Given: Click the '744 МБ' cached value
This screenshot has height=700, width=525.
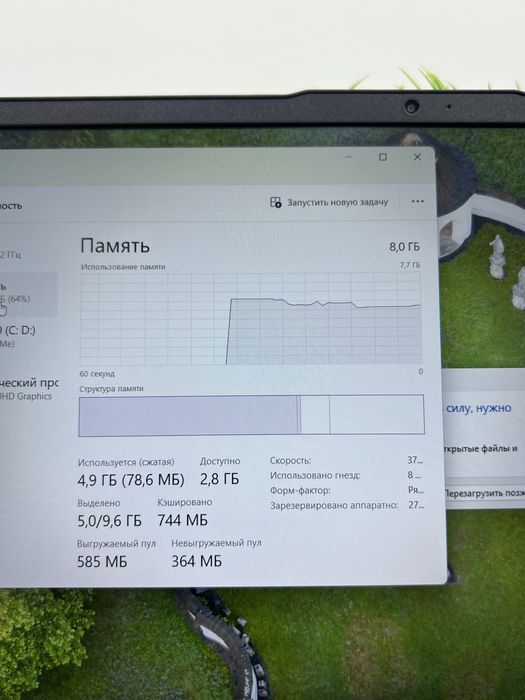Looking at the screenshot, I should click(x=182, y=520).
